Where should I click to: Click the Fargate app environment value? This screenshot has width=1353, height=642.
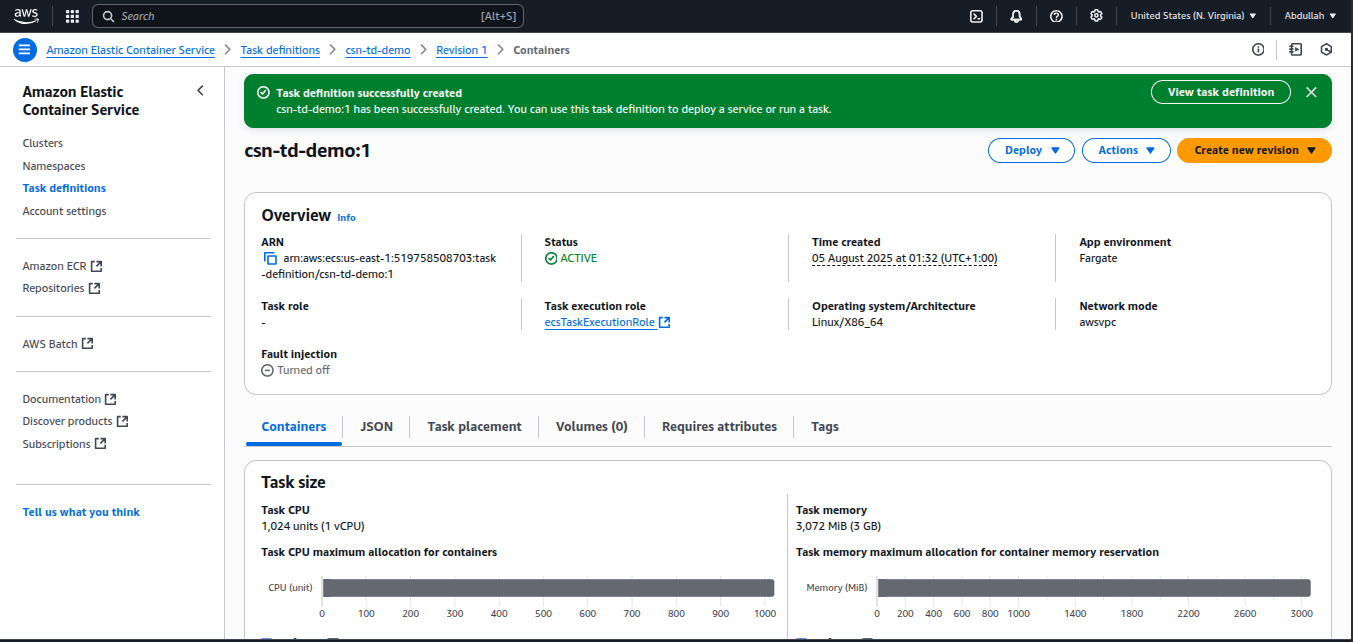coord(1098,258)
